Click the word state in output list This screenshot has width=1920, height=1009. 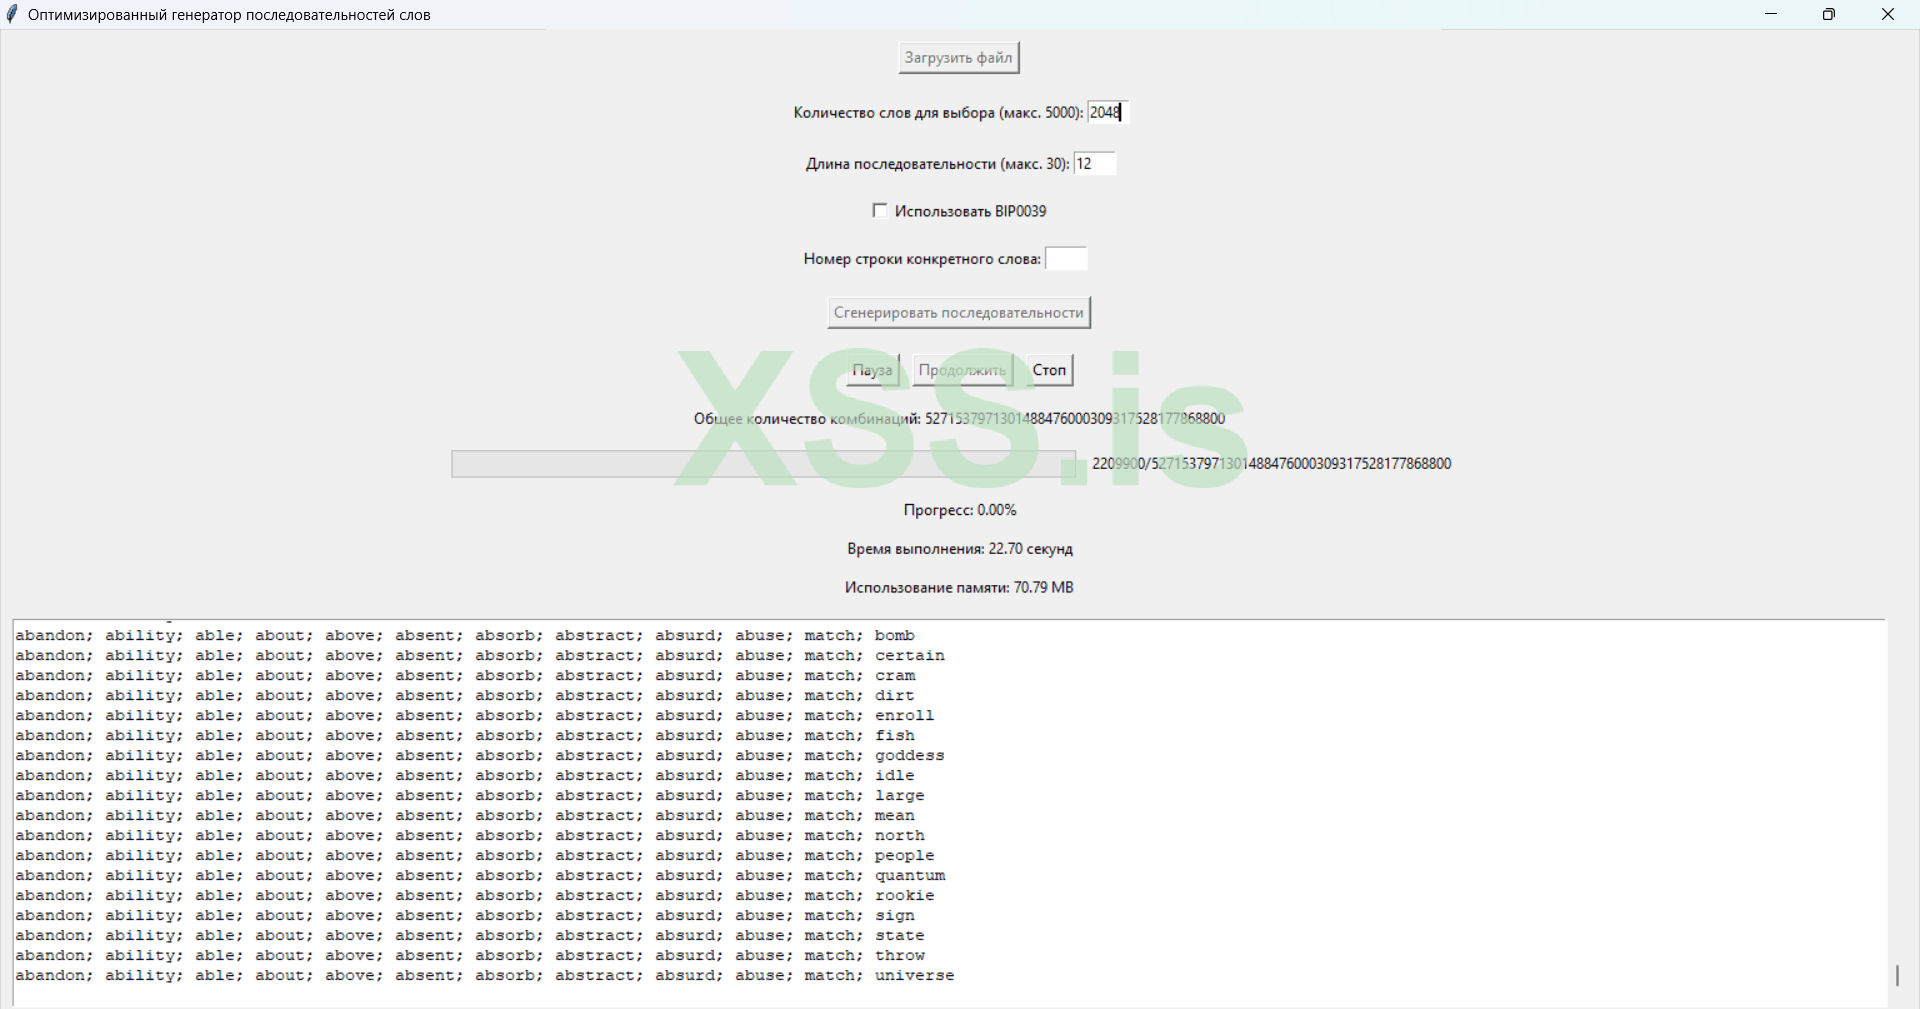[x=900, y=936]
